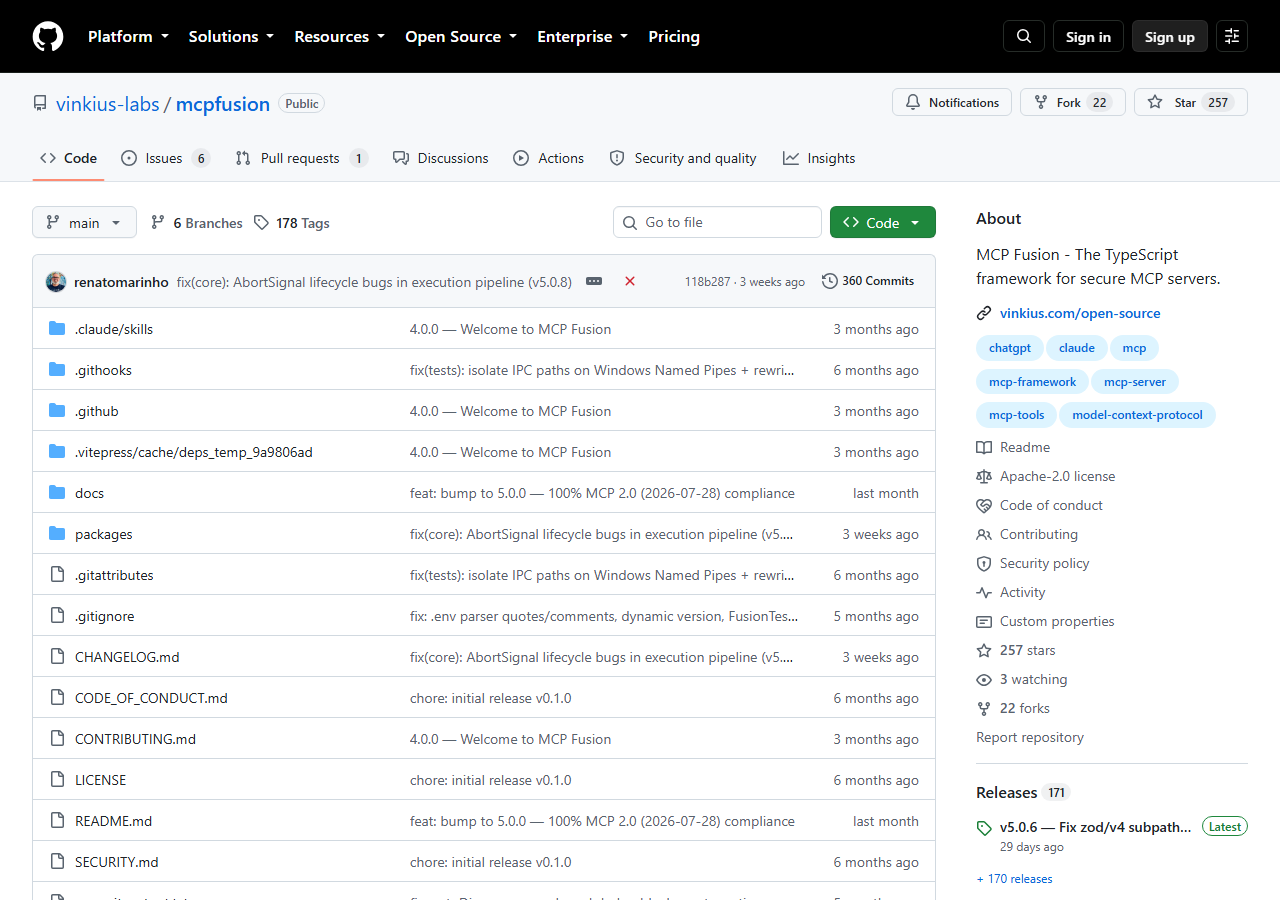Expand the Resources menu
The height and width of the screenshot is (900, 1280).
[339, 37]
